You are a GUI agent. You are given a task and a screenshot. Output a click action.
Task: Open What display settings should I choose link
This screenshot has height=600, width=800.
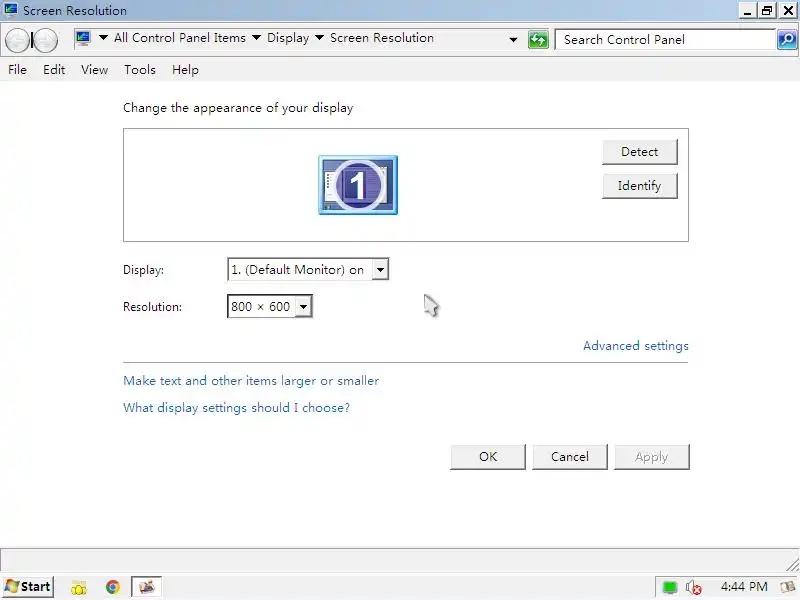[x=236, y=408]
